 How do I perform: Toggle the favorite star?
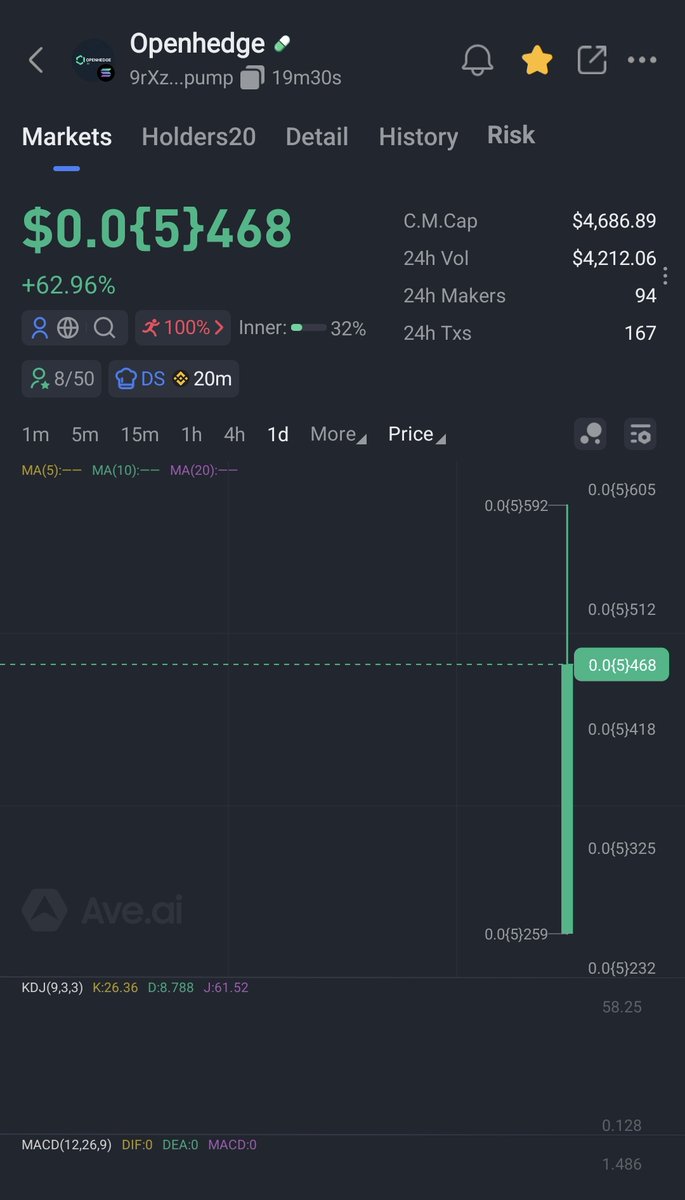click(x=537, y=60)
